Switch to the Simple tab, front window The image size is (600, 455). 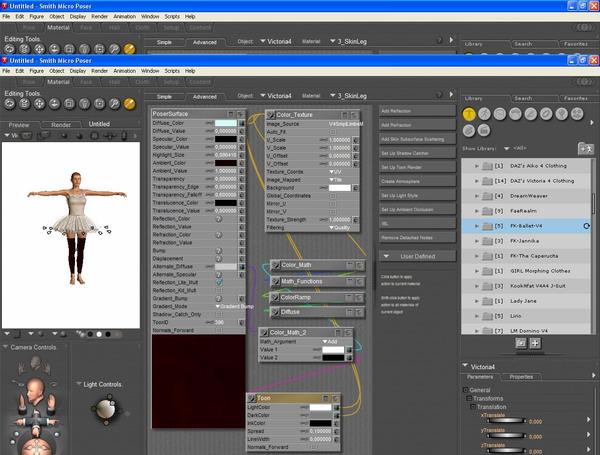tap(164, 97)
